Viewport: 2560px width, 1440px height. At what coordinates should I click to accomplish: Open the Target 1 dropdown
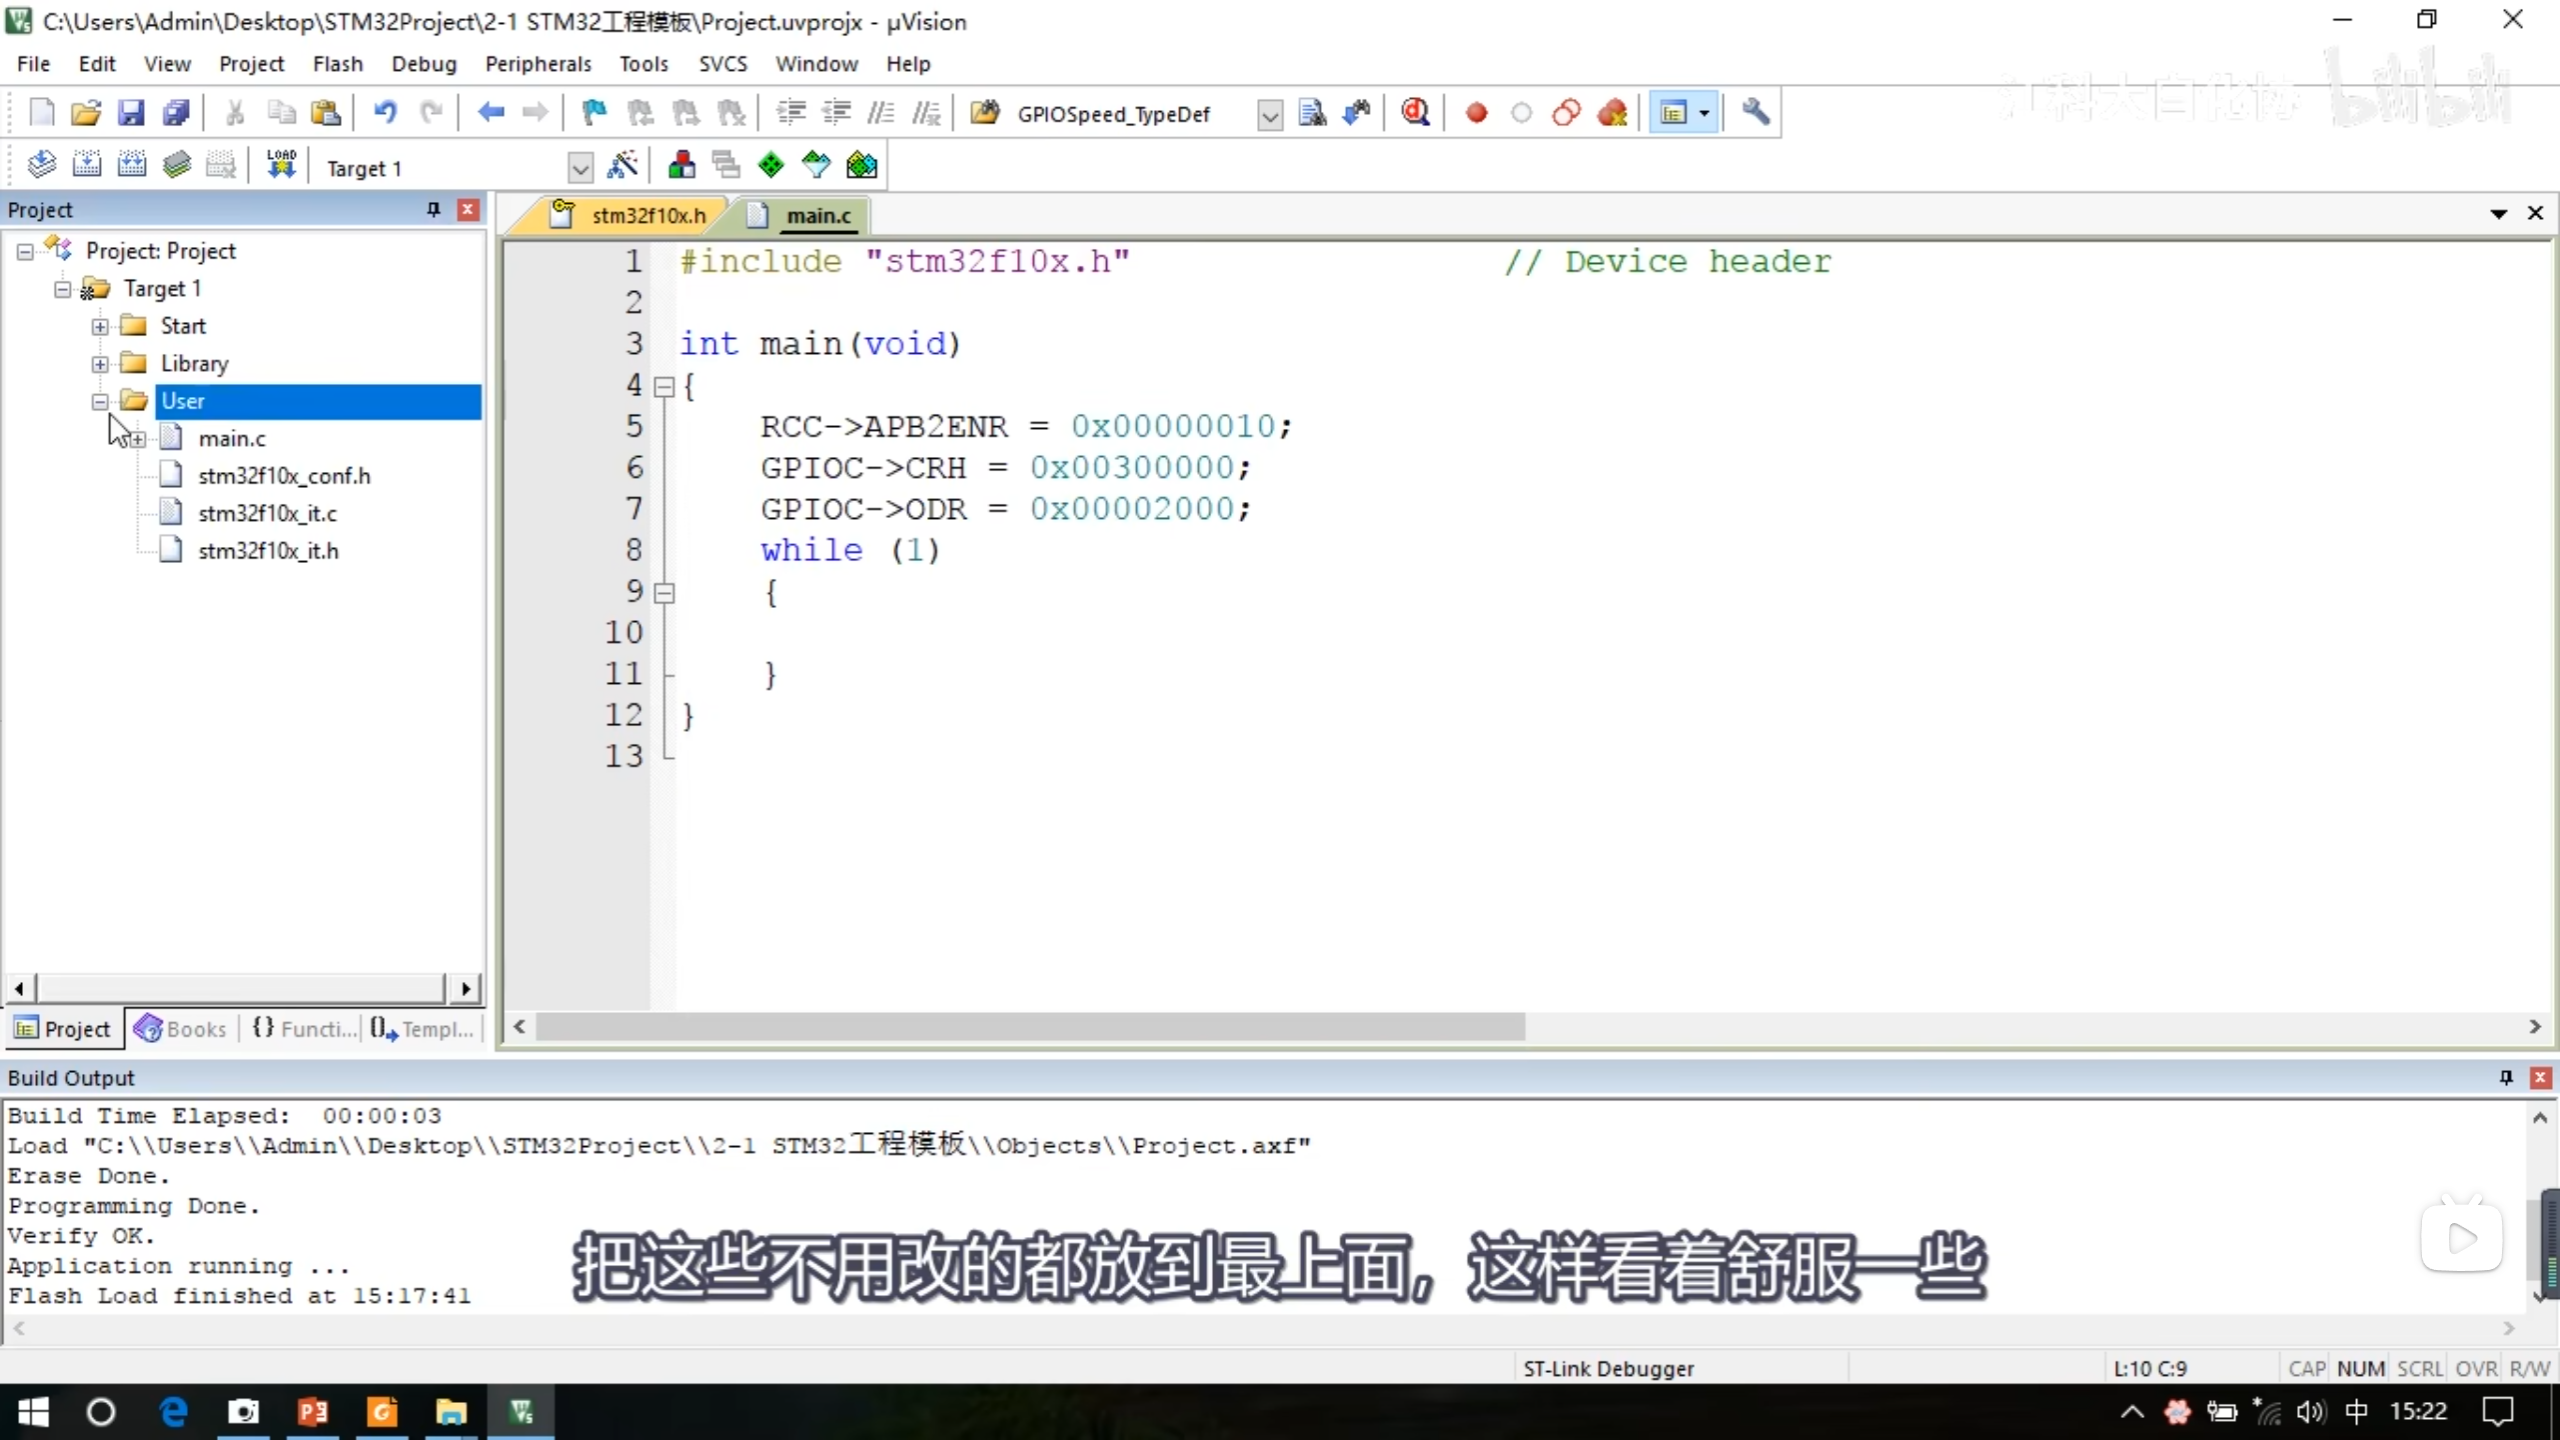pos(580,168)
